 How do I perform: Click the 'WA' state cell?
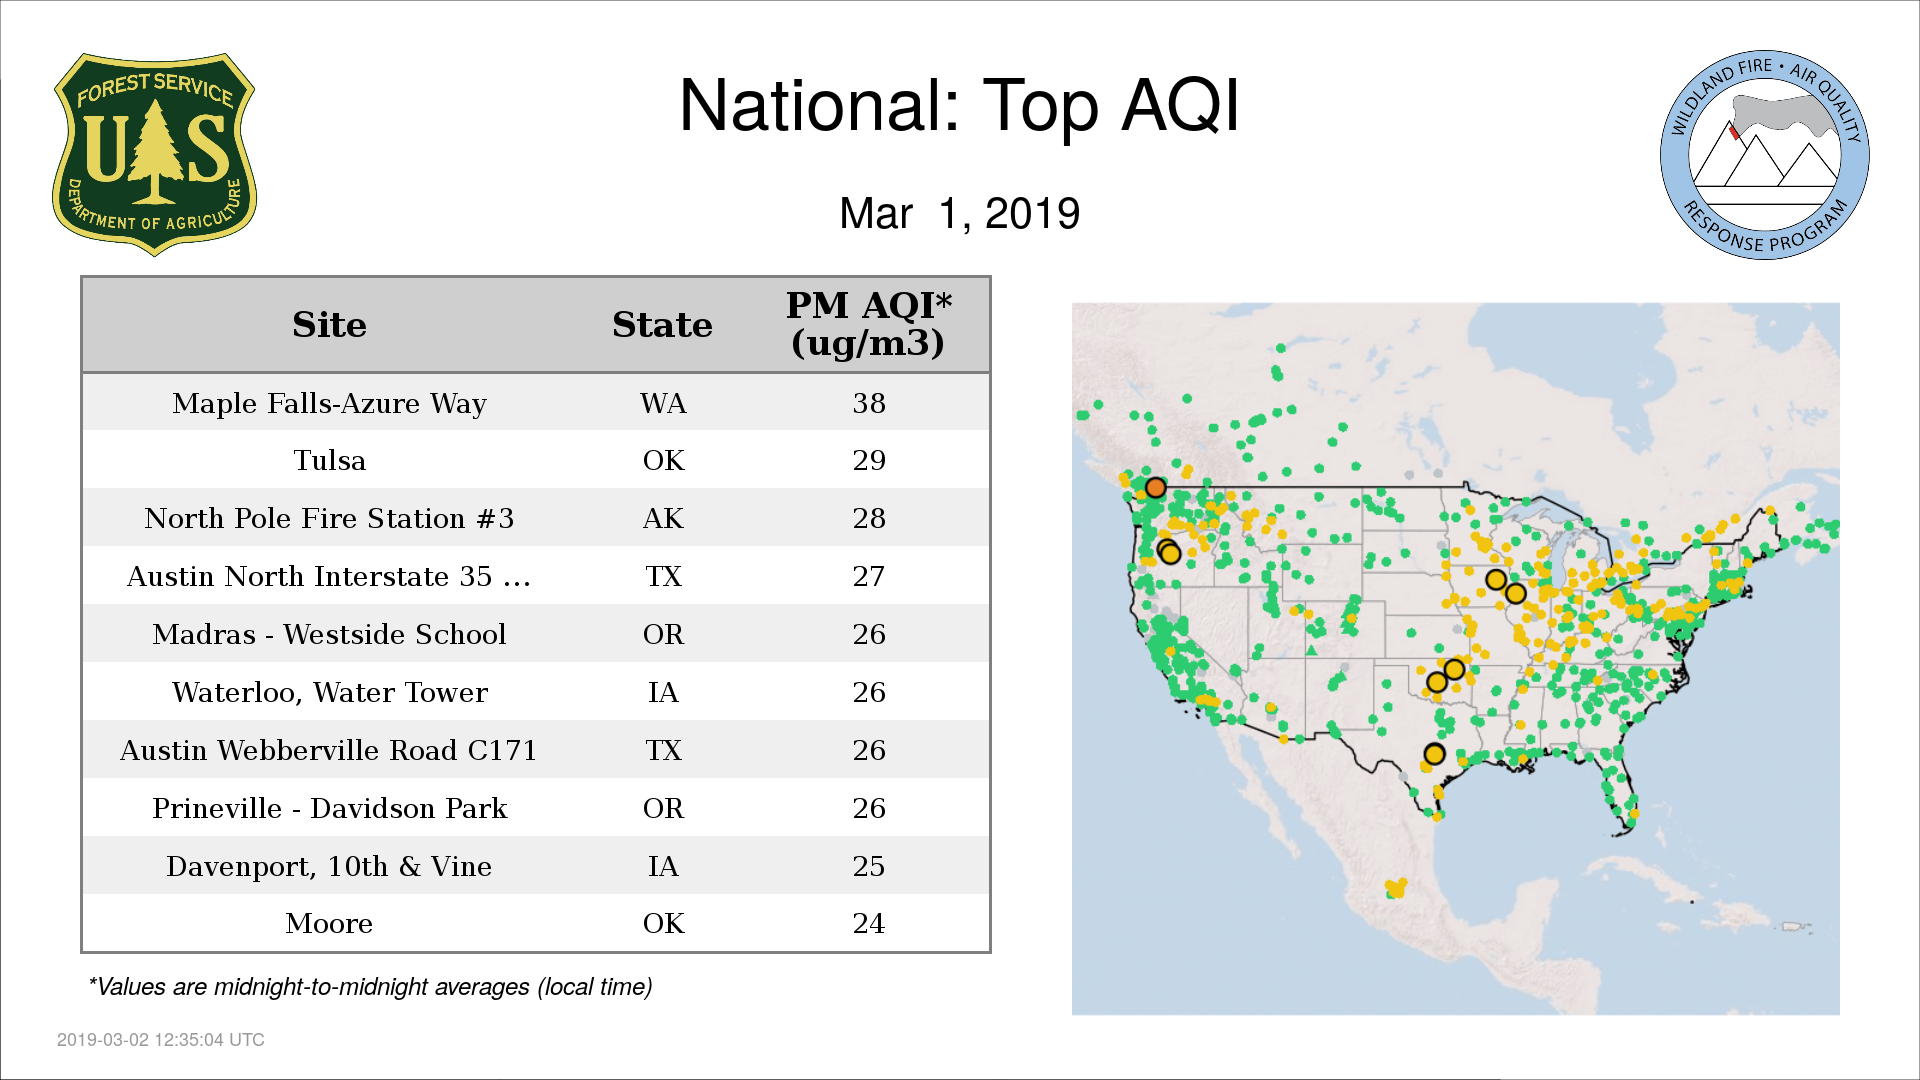point(663,404)
